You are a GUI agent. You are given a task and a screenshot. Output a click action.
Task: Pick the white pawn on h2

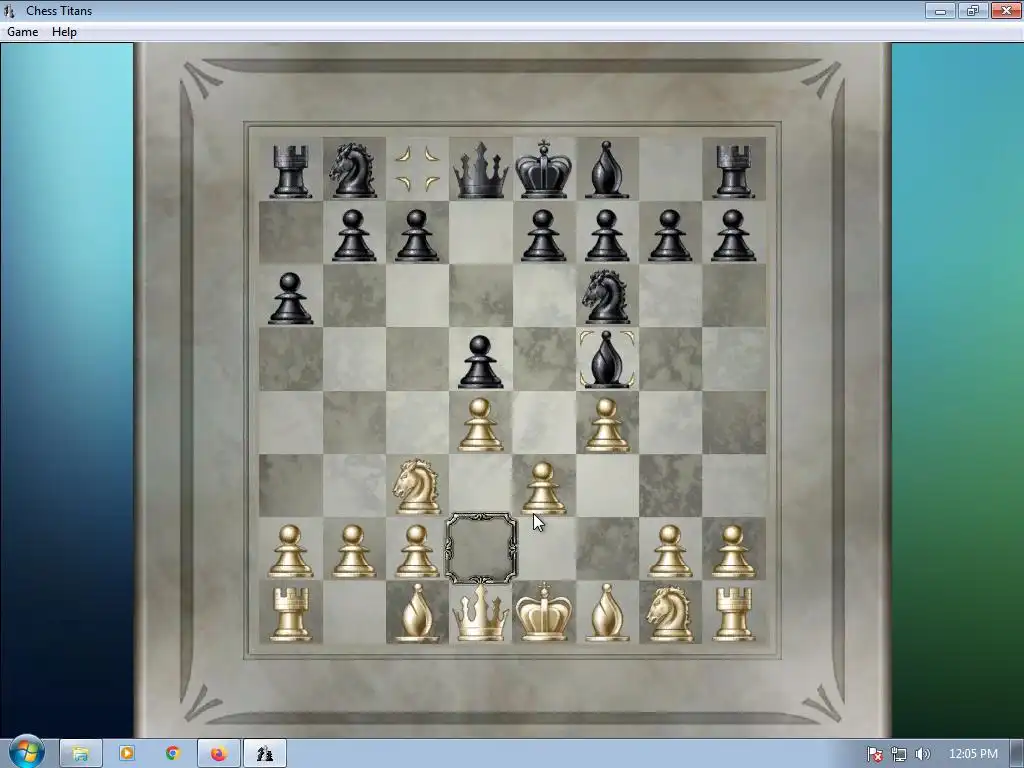coord(734,552)
